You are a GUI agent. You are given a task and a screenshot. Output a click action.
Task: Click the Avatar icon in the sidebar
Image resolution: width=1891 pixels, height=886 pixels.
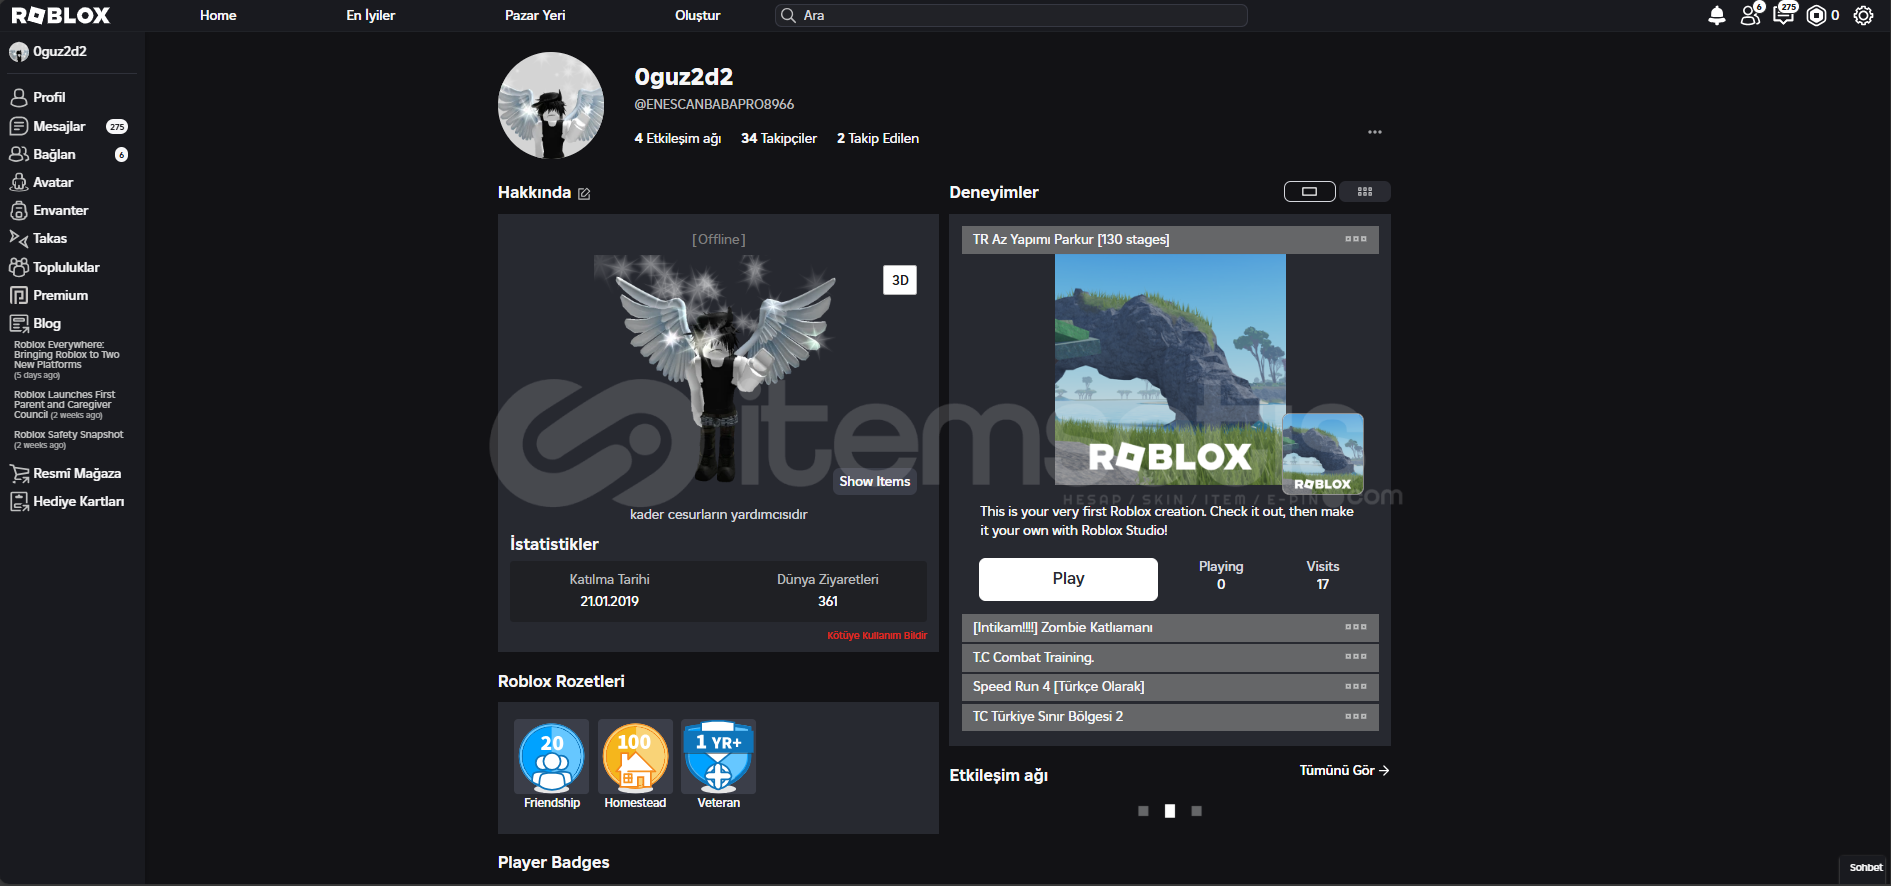(x=18, y=182)
